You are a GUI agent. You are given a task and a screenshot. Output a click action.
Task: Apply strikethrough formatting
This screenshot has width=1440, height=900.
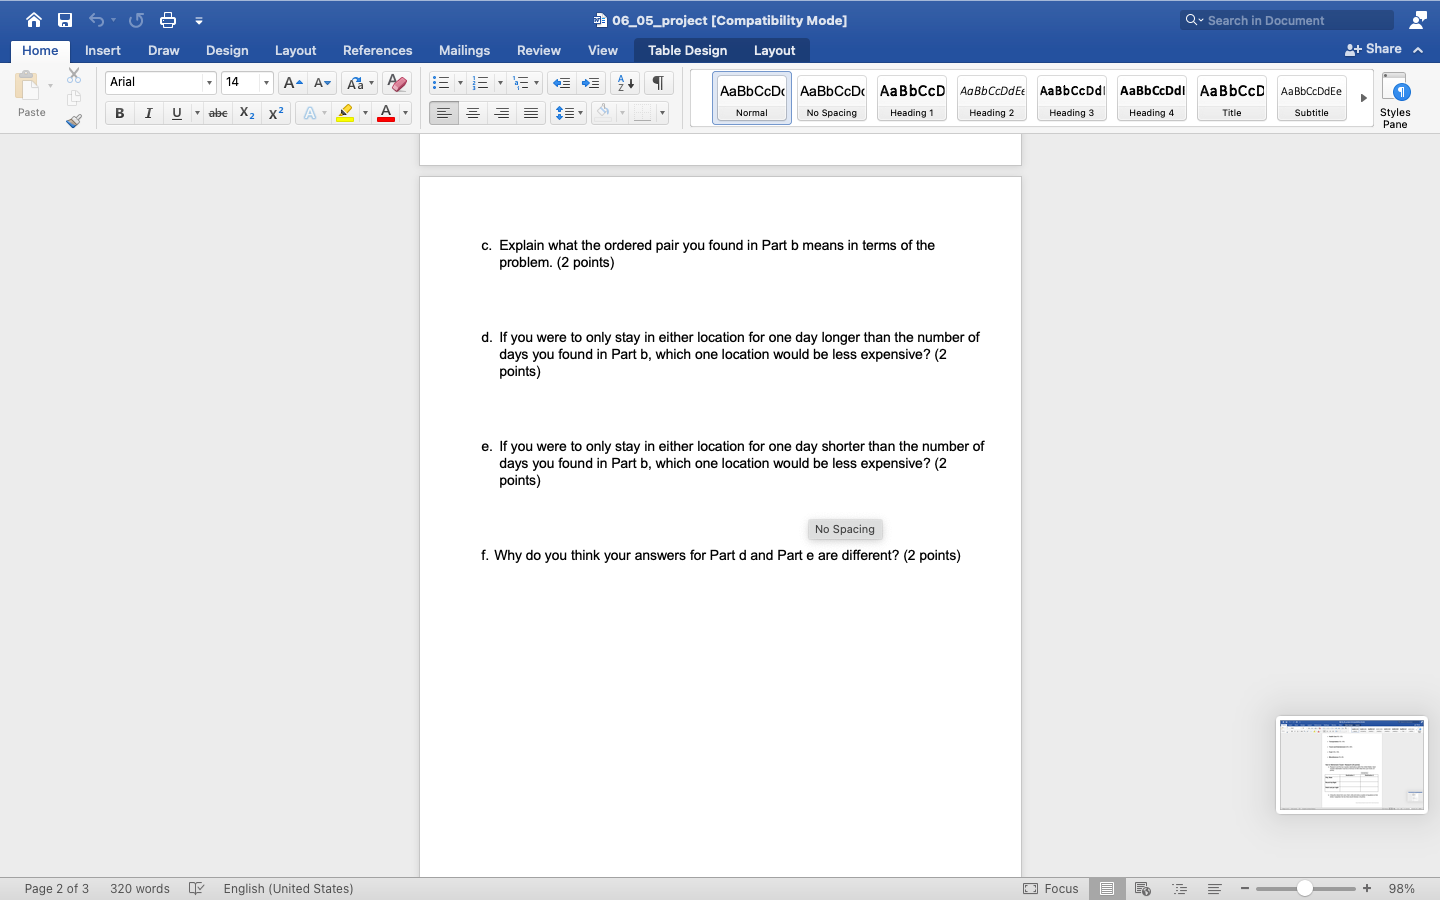(218, 113)
